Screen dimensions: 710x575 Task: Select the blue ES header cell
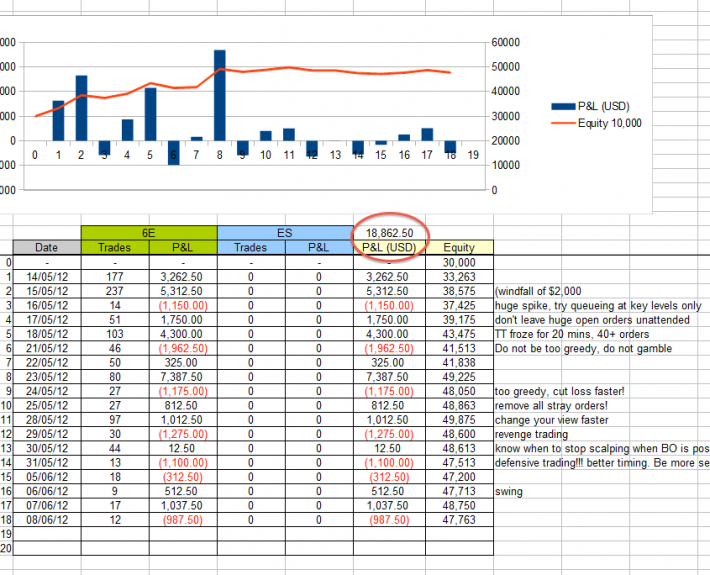tap(284, 232)
